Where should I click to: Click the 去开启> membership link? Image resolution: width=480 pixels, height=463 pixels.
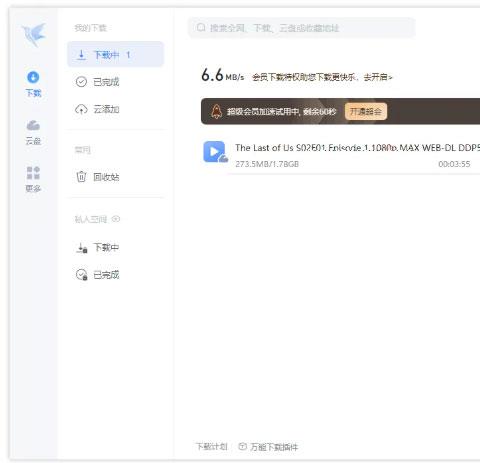(378, 77)
